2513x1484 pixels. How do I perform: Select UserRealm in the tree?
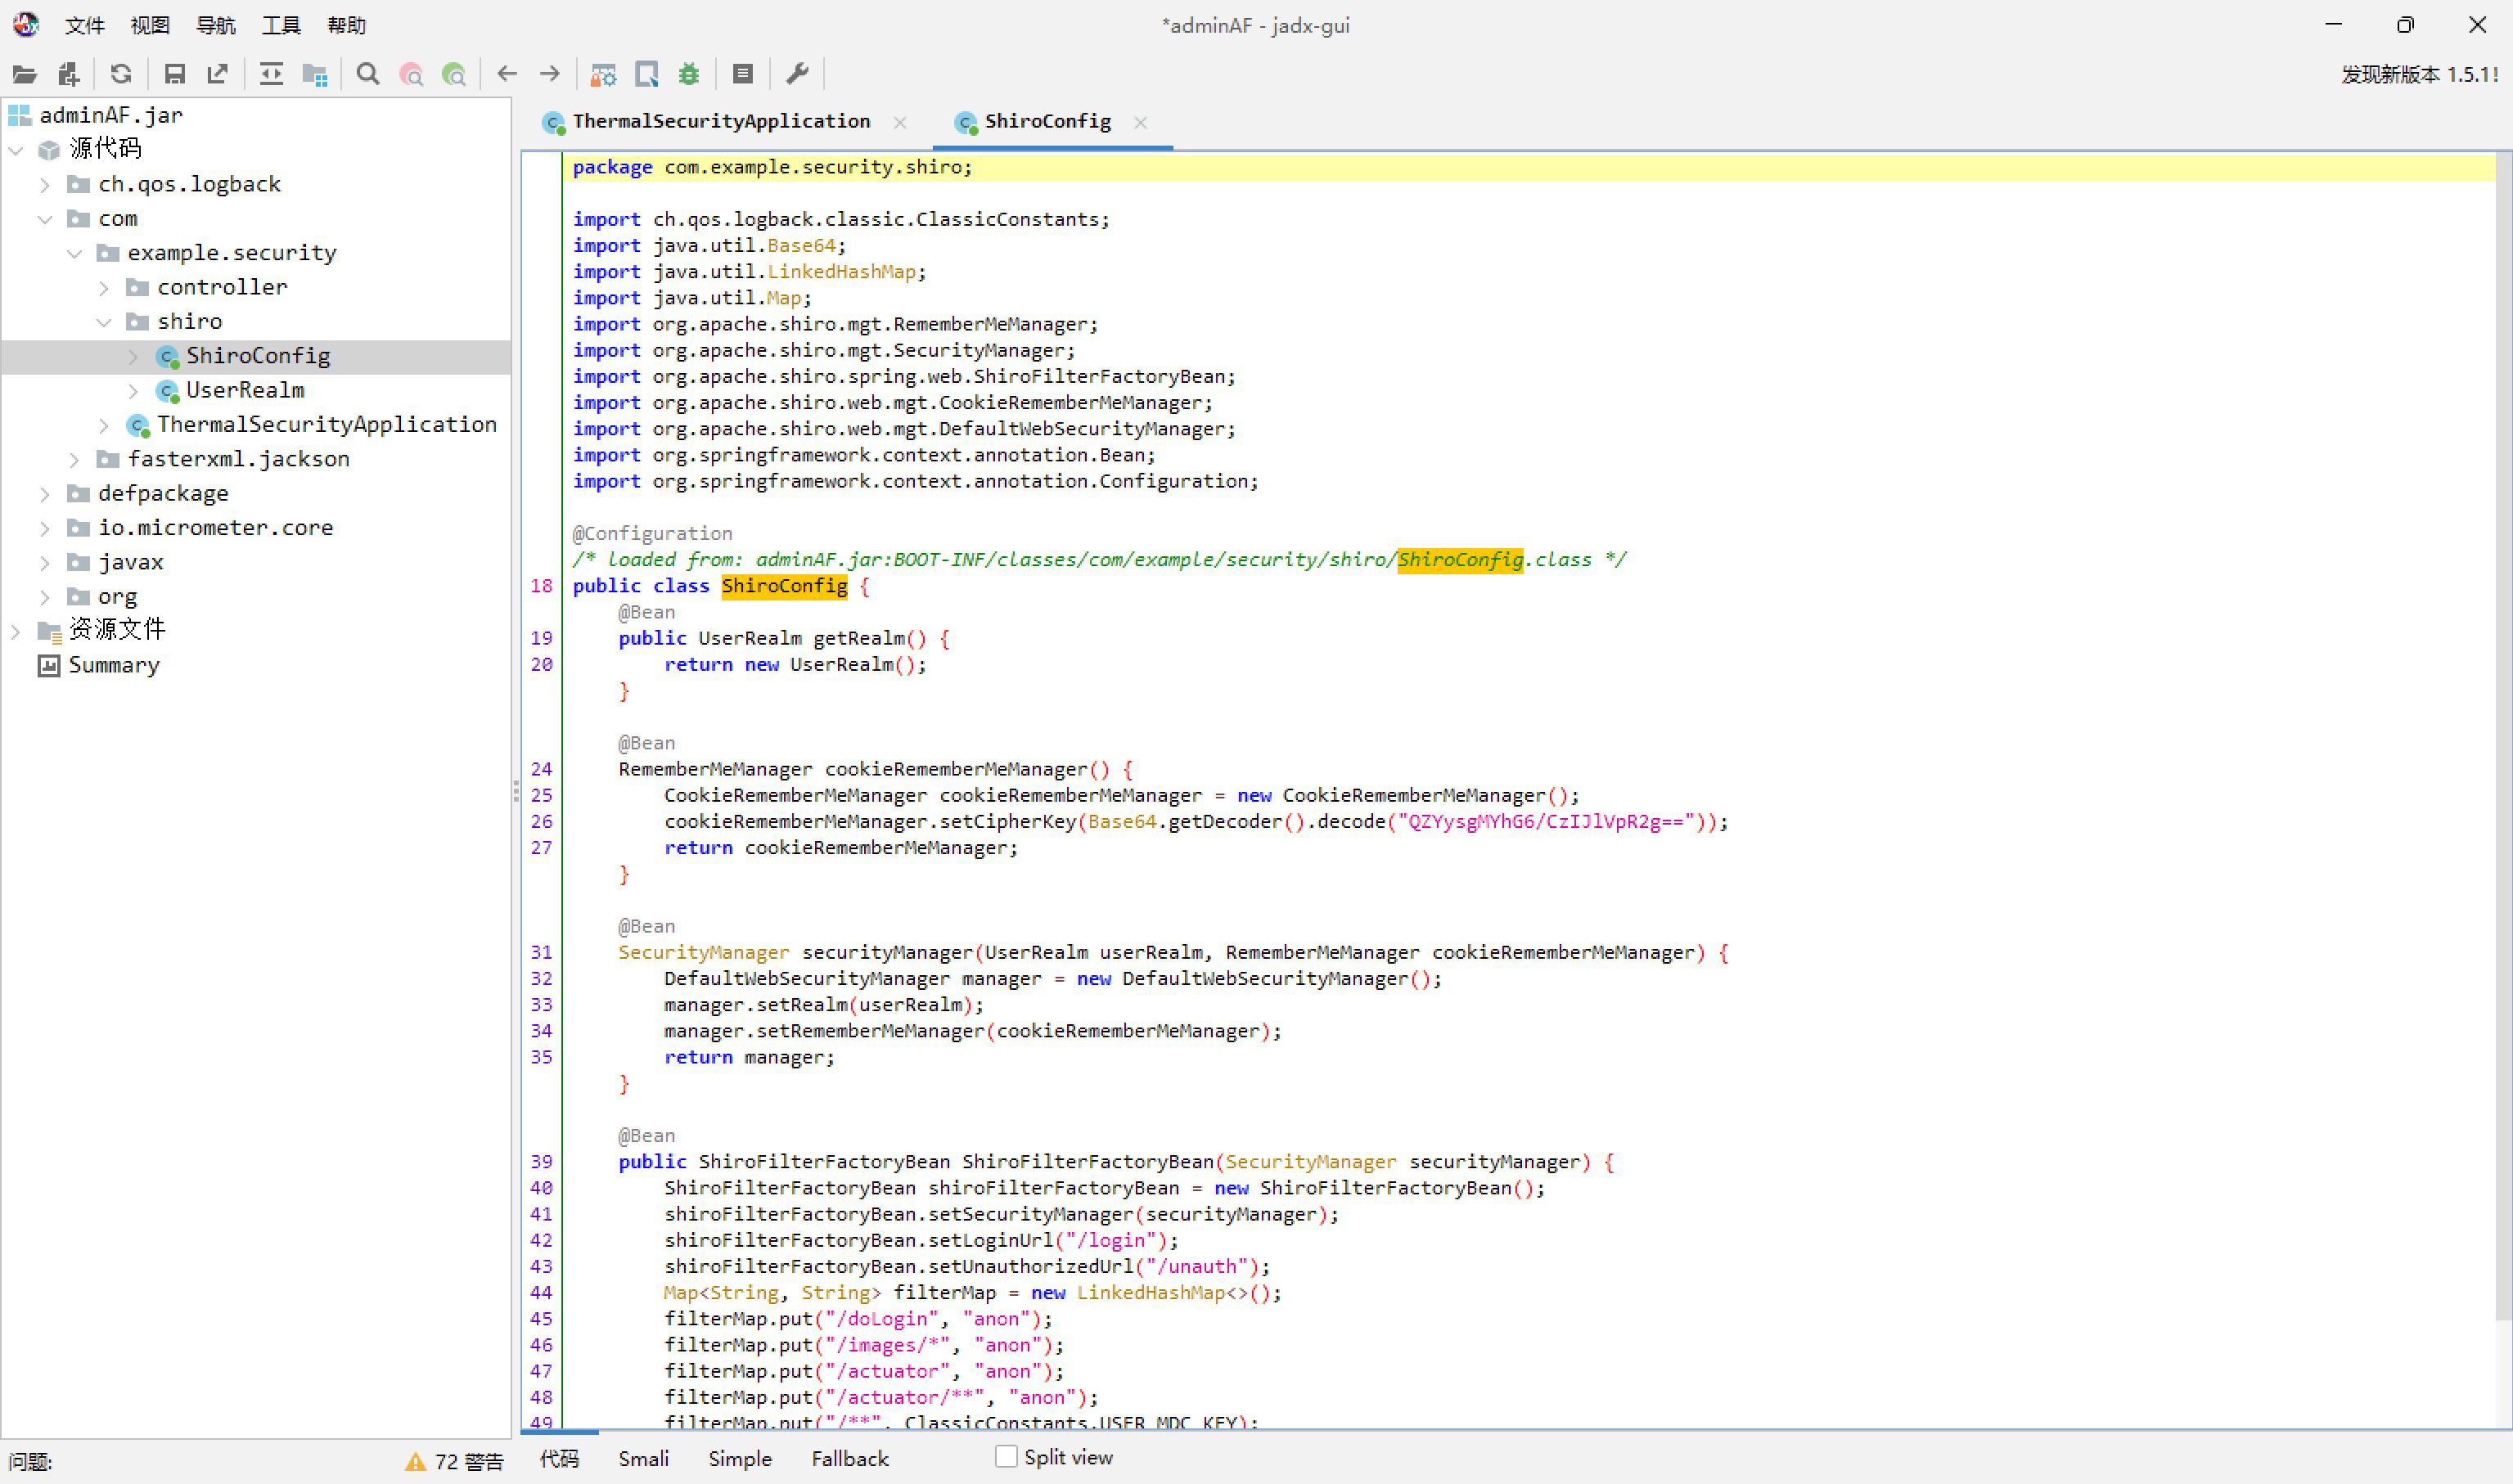coord(245,390)
